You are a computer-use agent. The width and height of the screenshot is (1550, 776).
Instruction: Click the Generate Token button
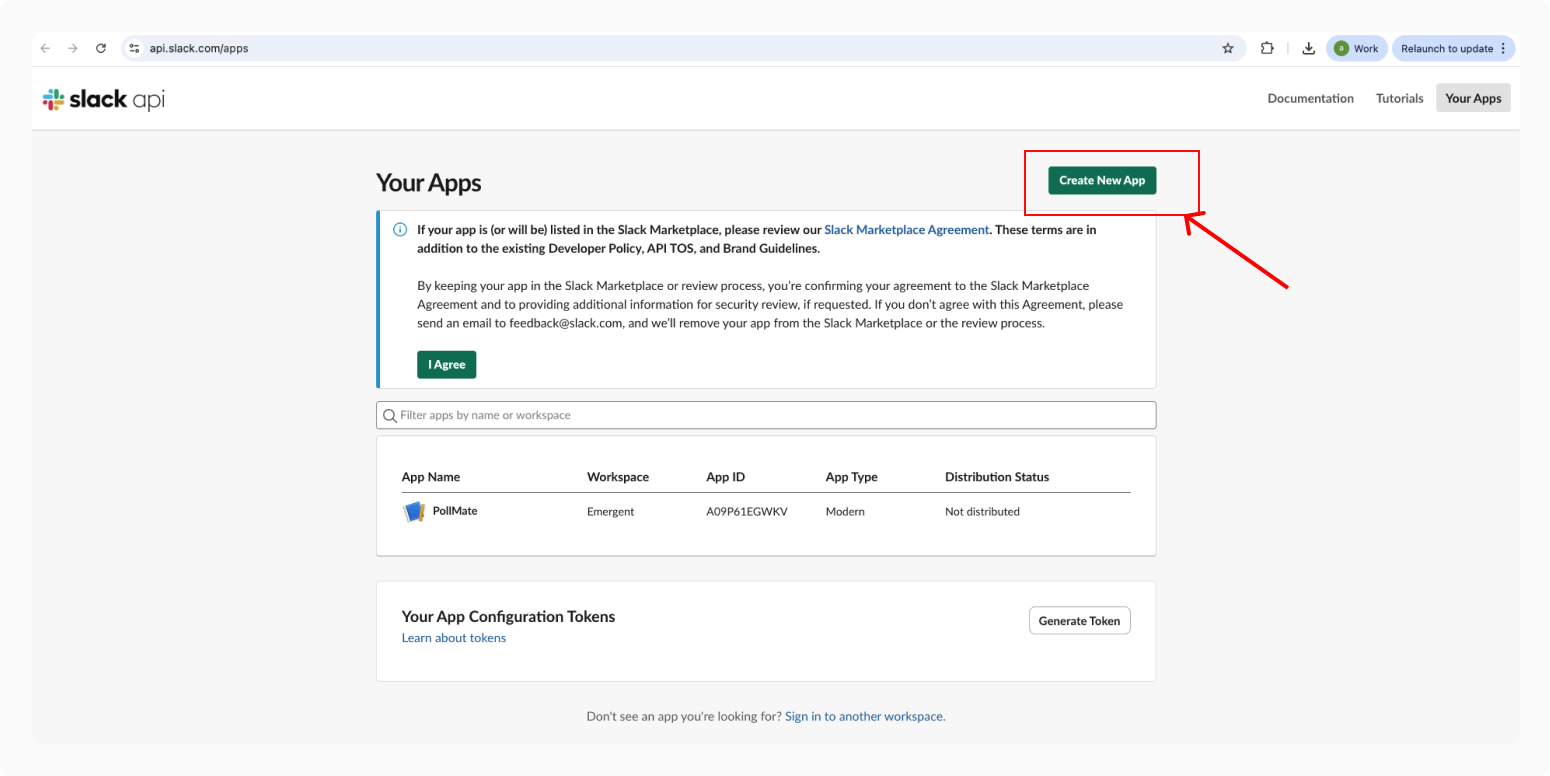(x=1080, y=620)
